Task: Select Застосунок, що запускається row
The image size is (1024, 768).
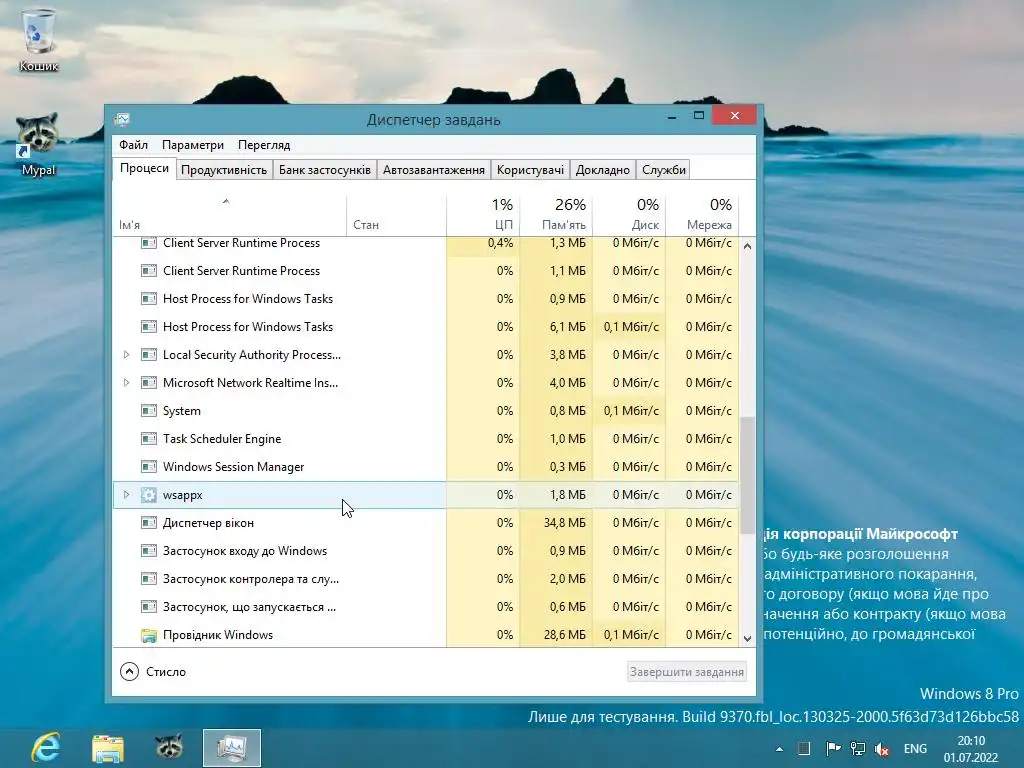Action: coord(426,607)
